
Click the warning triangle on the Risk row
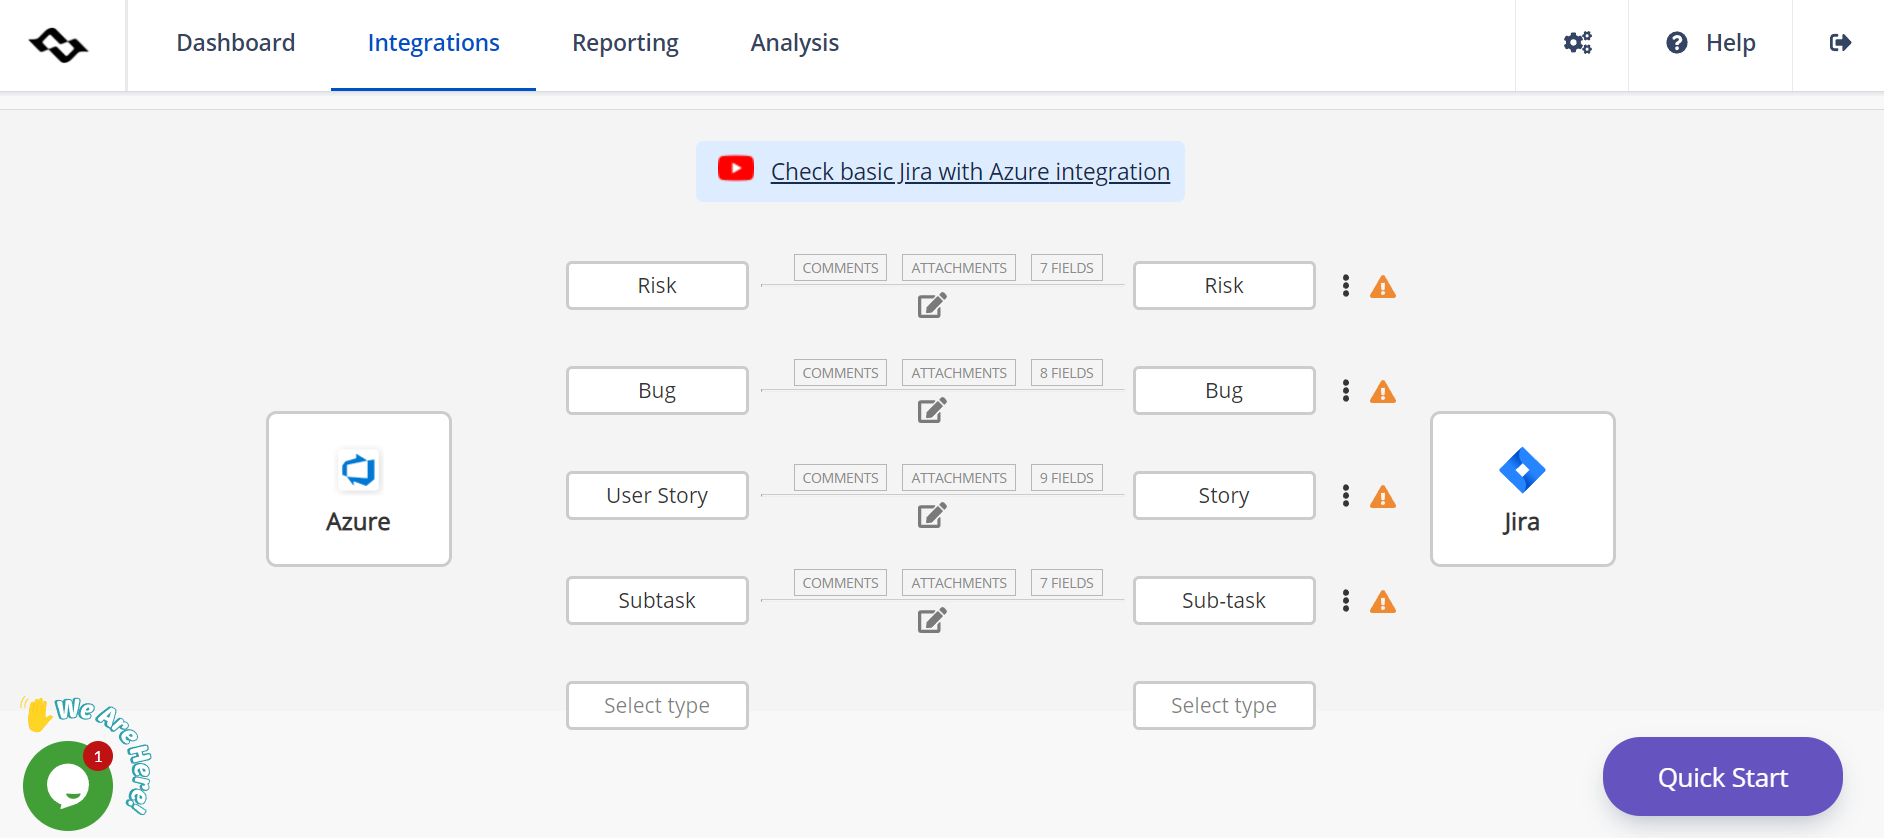tap(1383, 288)
